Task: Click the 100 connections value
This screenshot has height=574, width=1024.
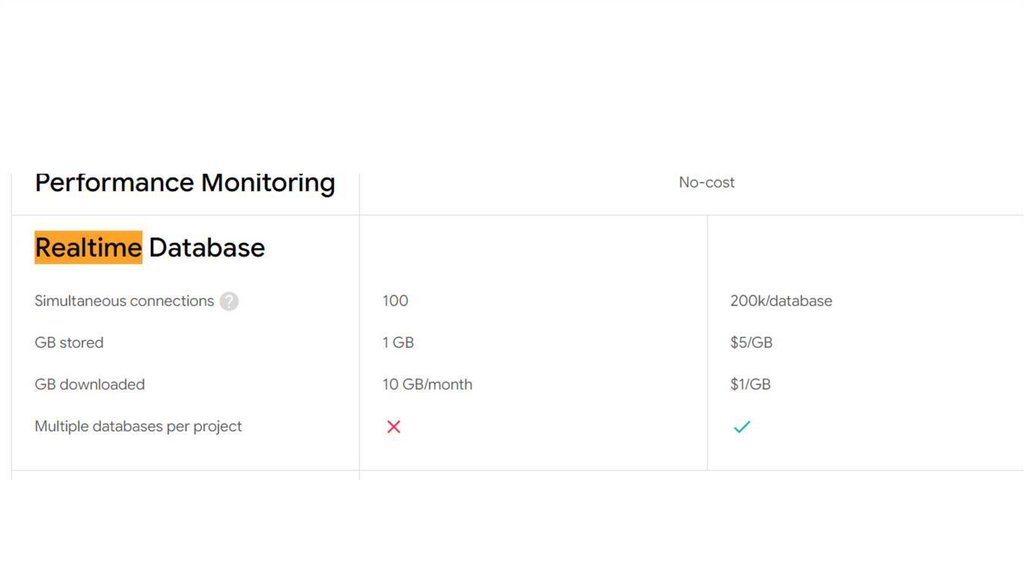Action: point(395,301)
